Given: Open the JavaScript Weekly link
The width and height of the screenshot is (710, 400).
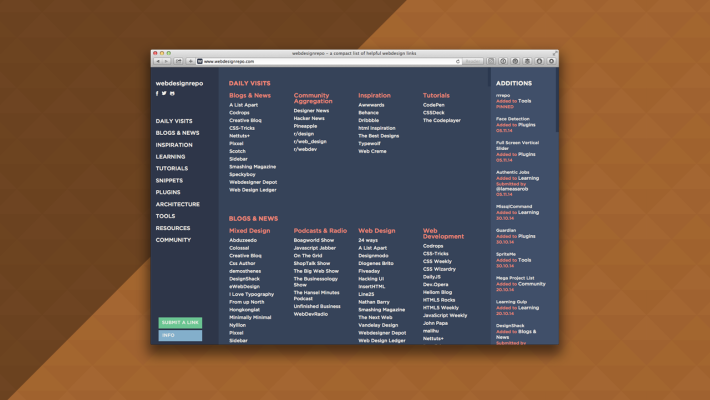Looking at the screenshot, I should tap(445, 315).
